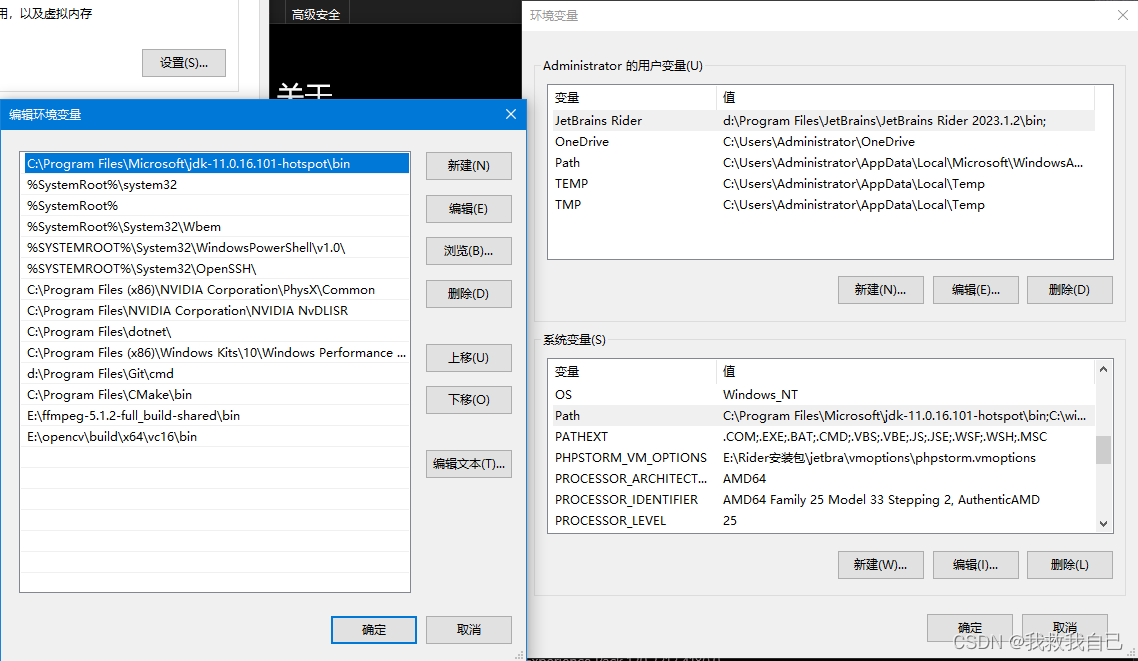Cancel the edit dialog with 取消
The image size is (1138, 661).
tap(468, 629)
